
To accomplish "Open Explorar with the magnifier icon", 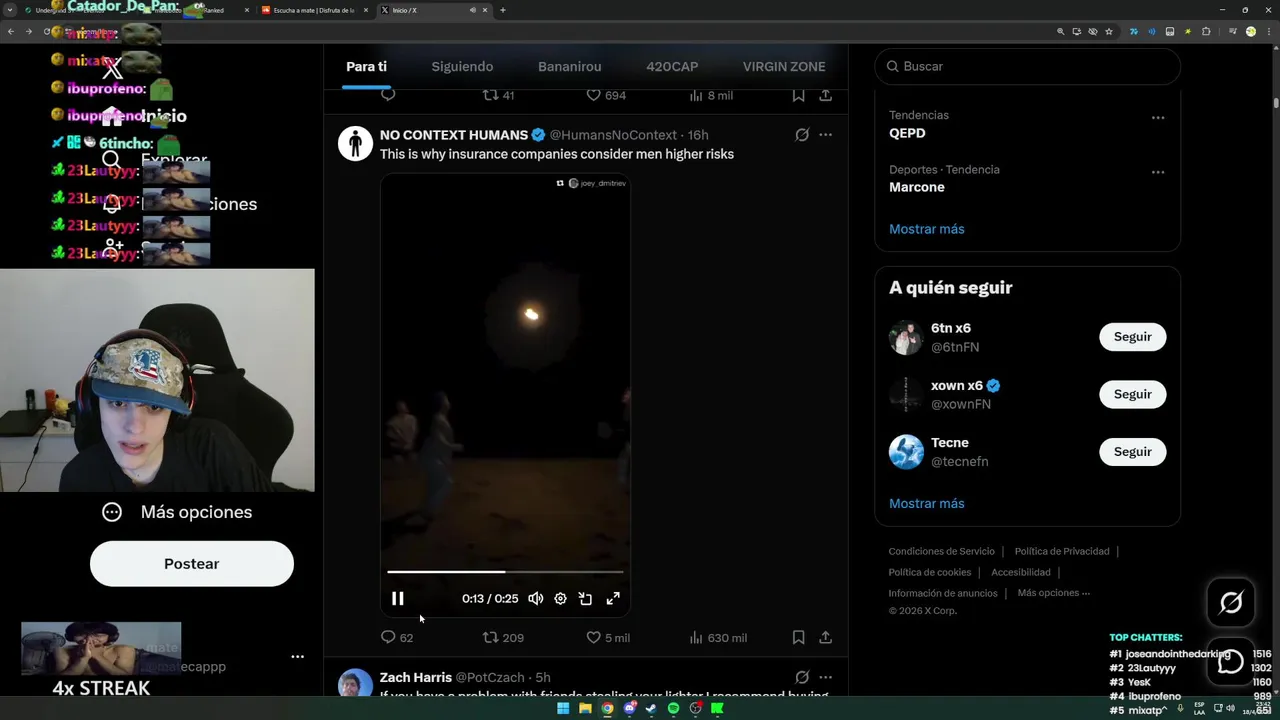I will pyautogui.click(x=112, y=160).
